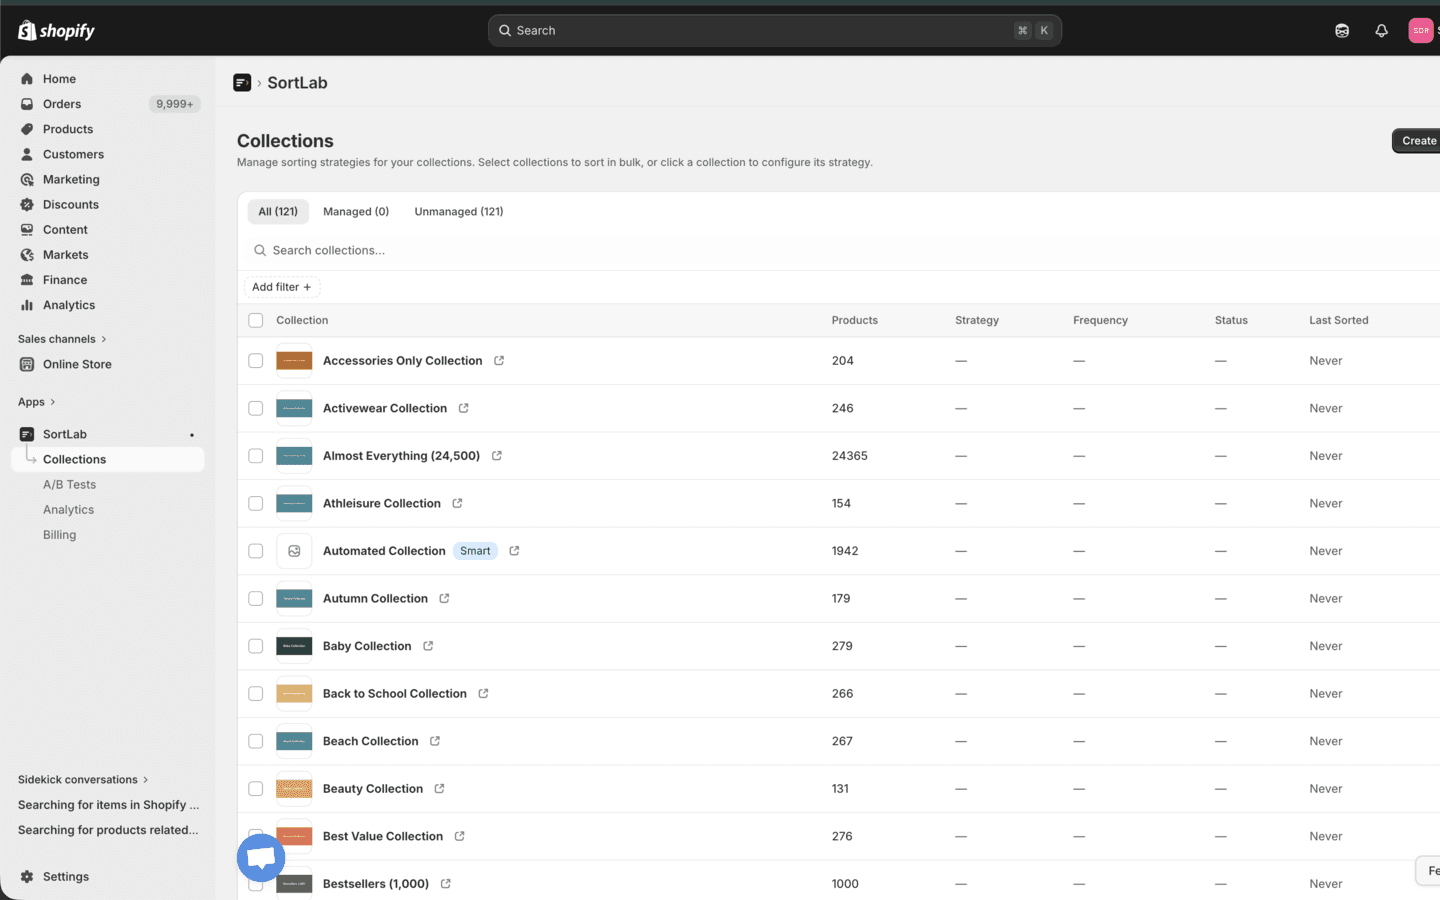This screenshot has width=1440, height=900.
Task: Check the Beach Collection checkbox
Action: (x=256, y=741)
